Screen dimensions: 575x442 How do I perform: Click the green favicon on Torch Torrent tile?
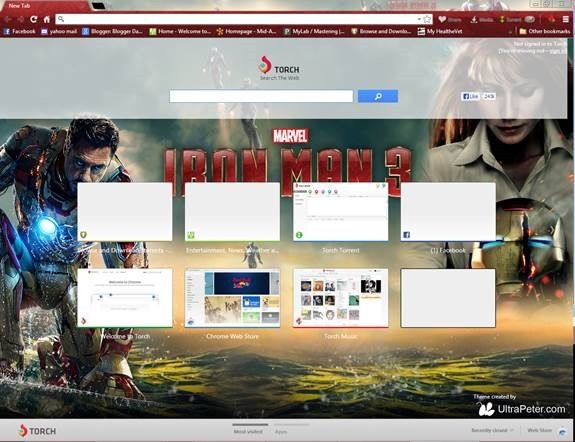point(299,235)
